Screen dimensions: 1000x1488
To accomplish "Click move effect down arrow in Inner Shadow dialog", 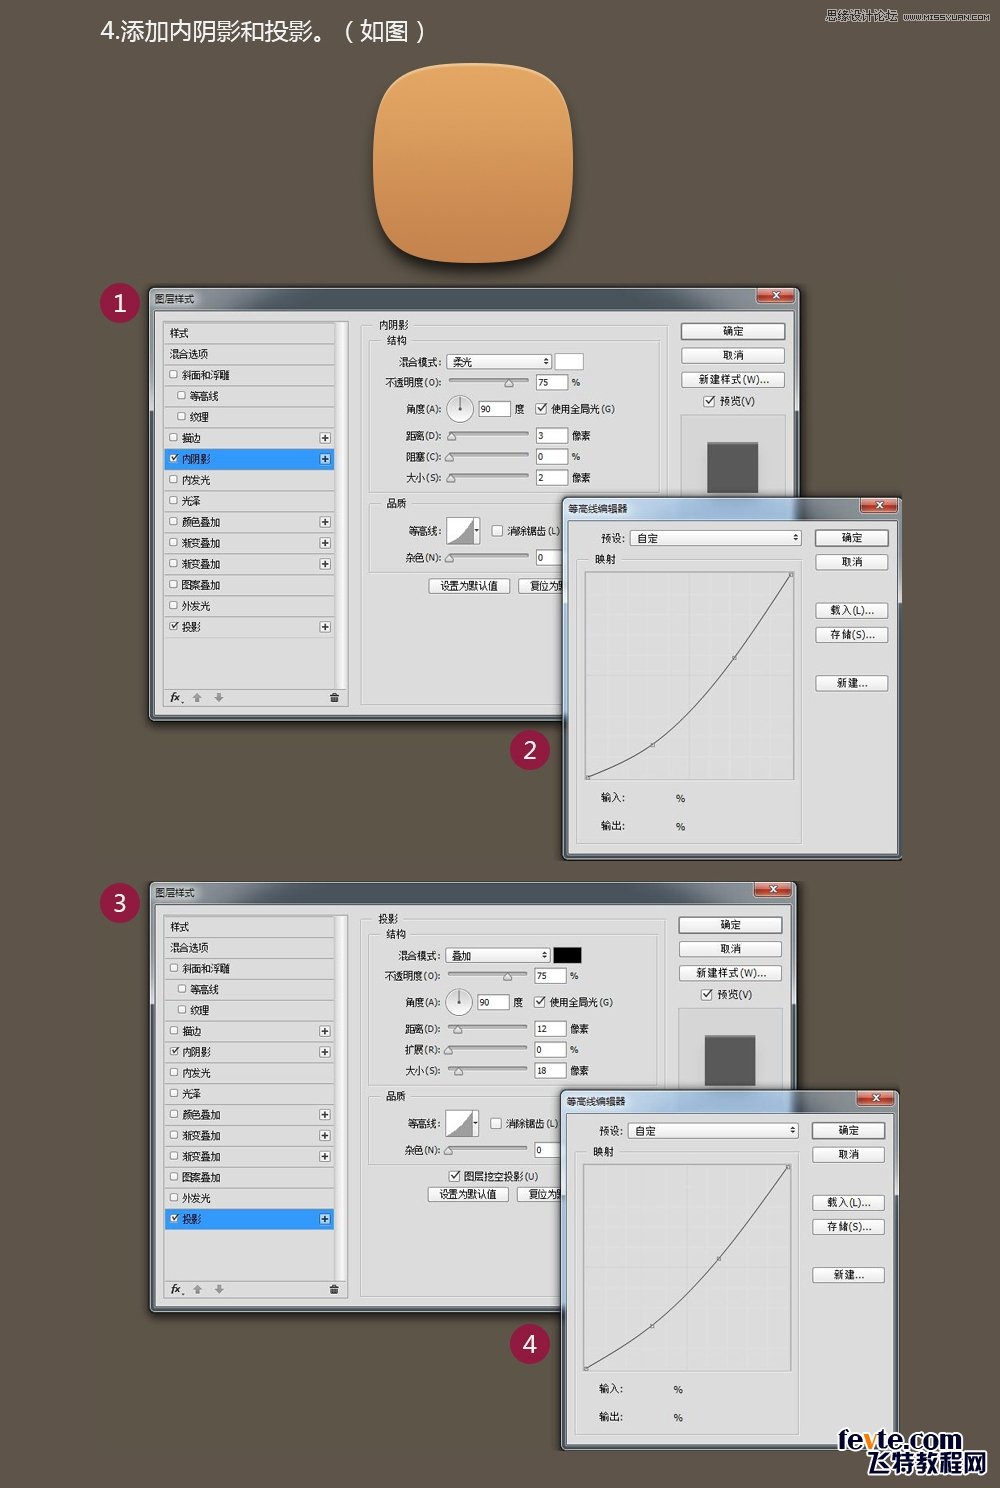I will pos(218,697).
